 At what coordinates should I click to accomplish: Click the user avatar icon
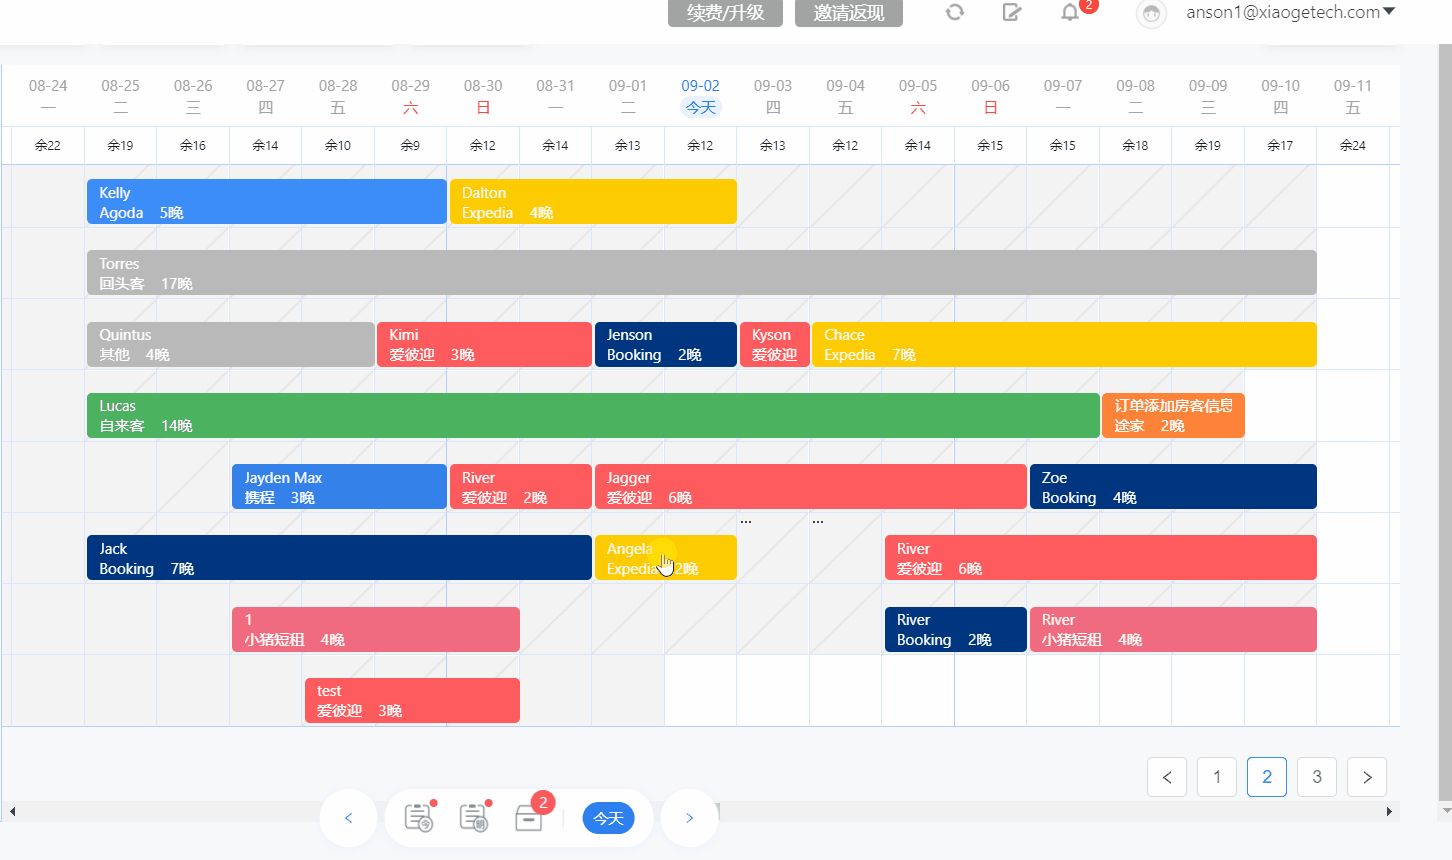point(1152,14)
